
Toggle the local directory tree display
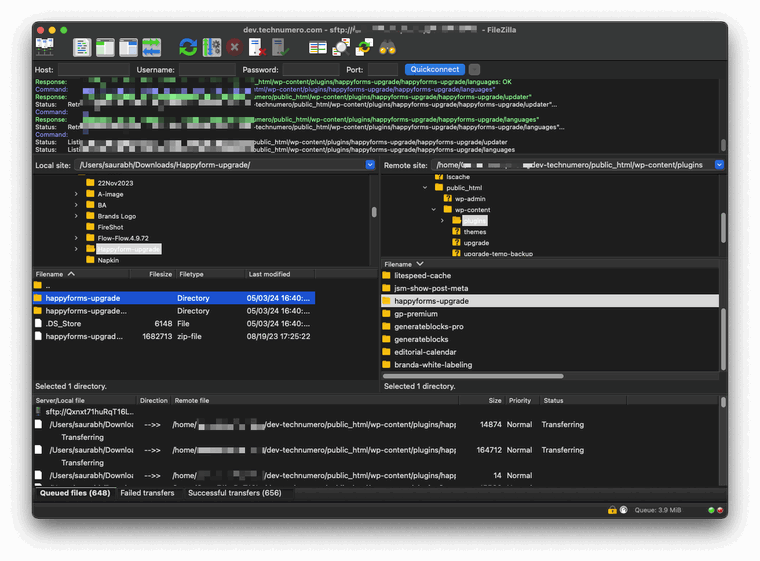tap(105, 47)
